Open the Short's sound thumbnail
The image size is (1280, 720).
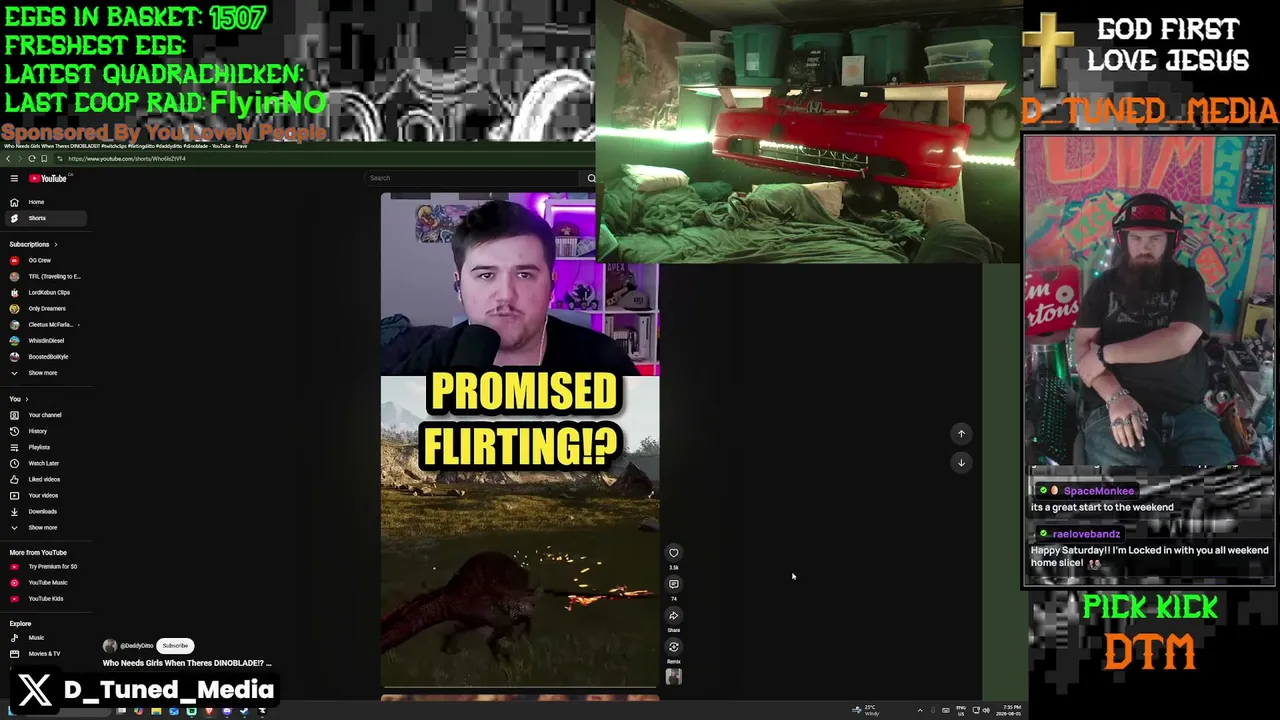coord(673,677)
